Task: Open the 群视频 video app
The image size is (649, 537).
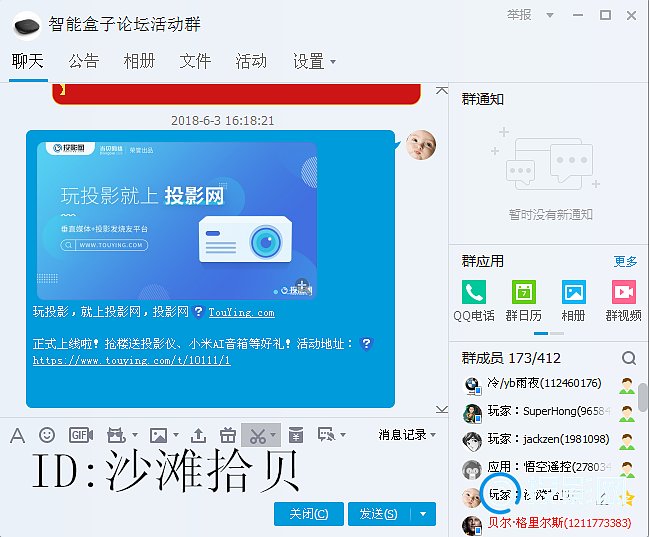Action: tap(623, 299)
